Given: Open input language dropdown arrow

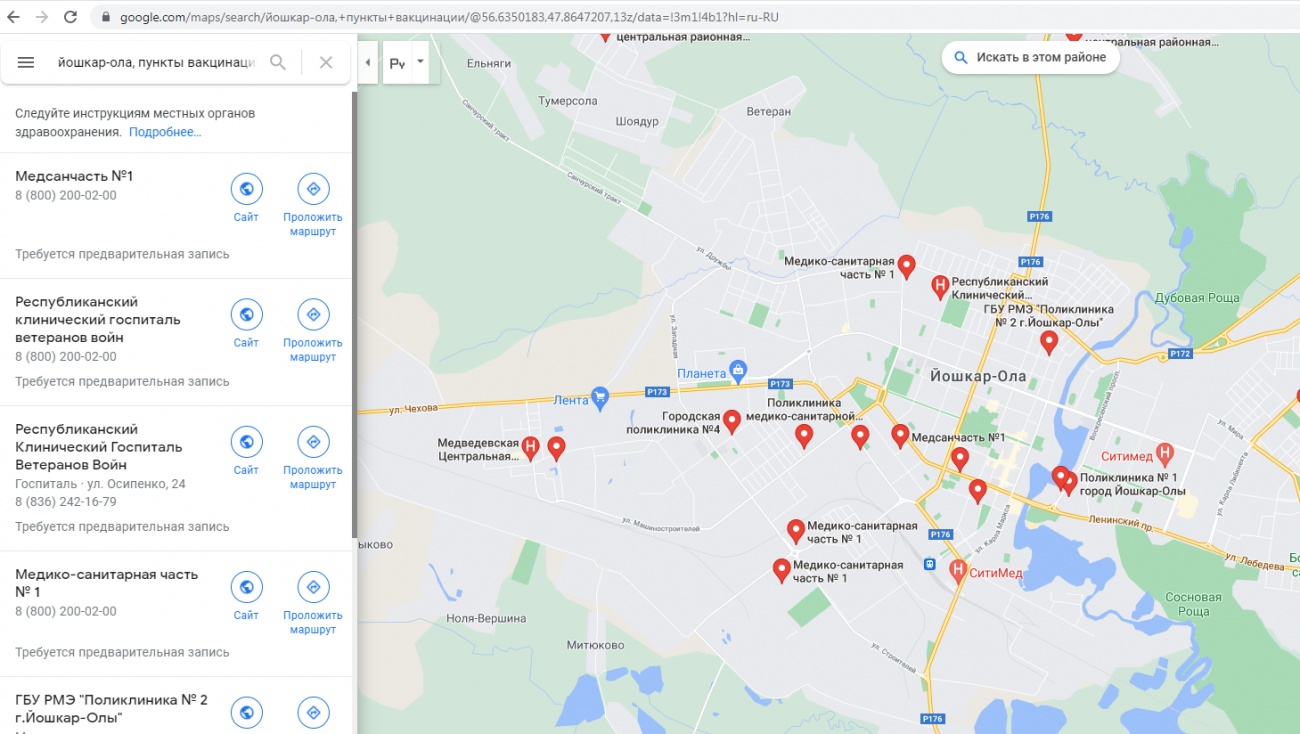Looking at the screenshot, I should click(420, 62).
